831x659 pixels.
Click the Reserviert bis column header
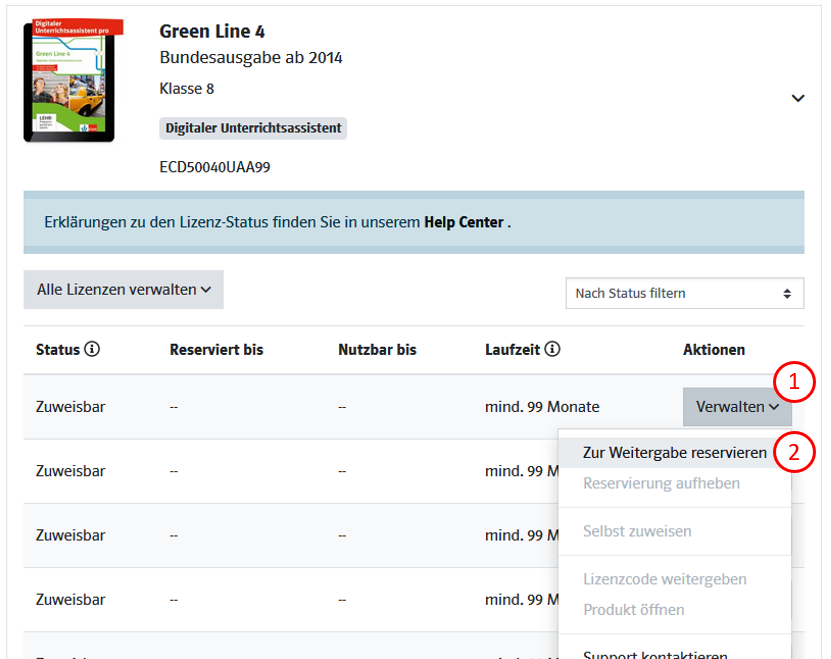(x=216, y=350)
